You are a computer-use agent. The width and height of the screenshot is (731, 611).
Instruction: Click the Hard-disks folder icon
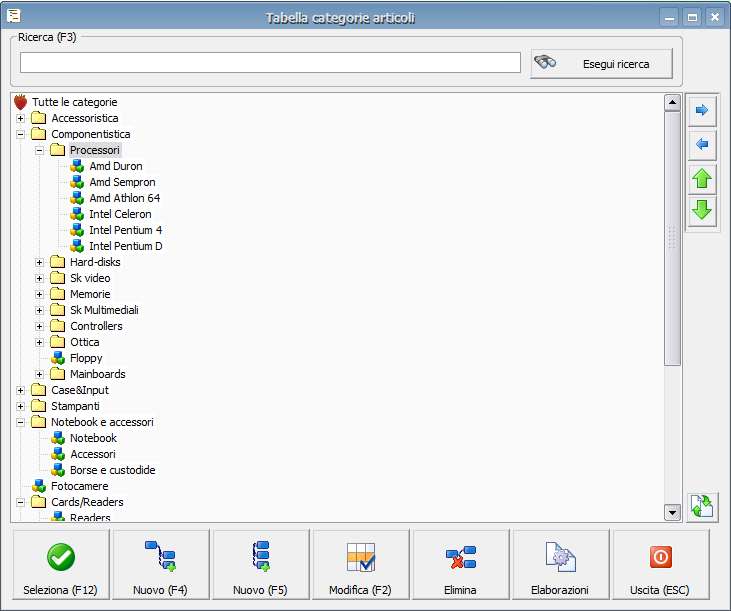pos(57,262)
